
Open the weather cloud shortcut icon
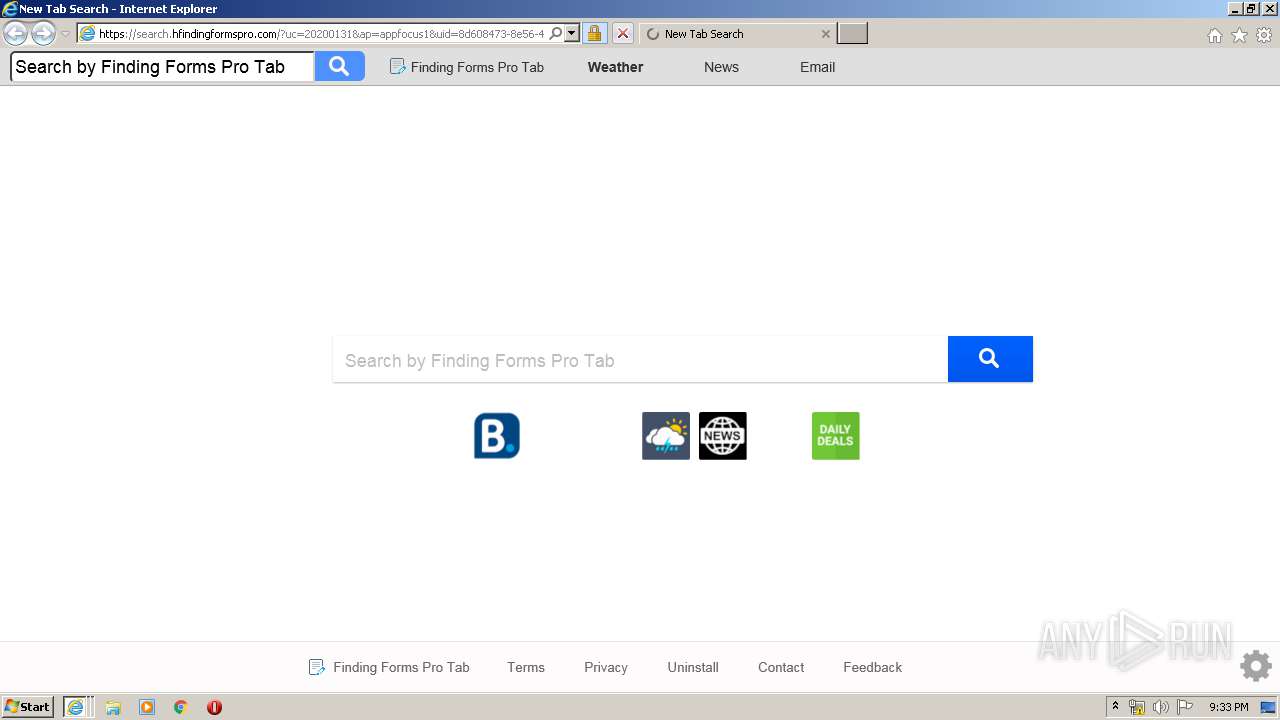pos(666,436)
